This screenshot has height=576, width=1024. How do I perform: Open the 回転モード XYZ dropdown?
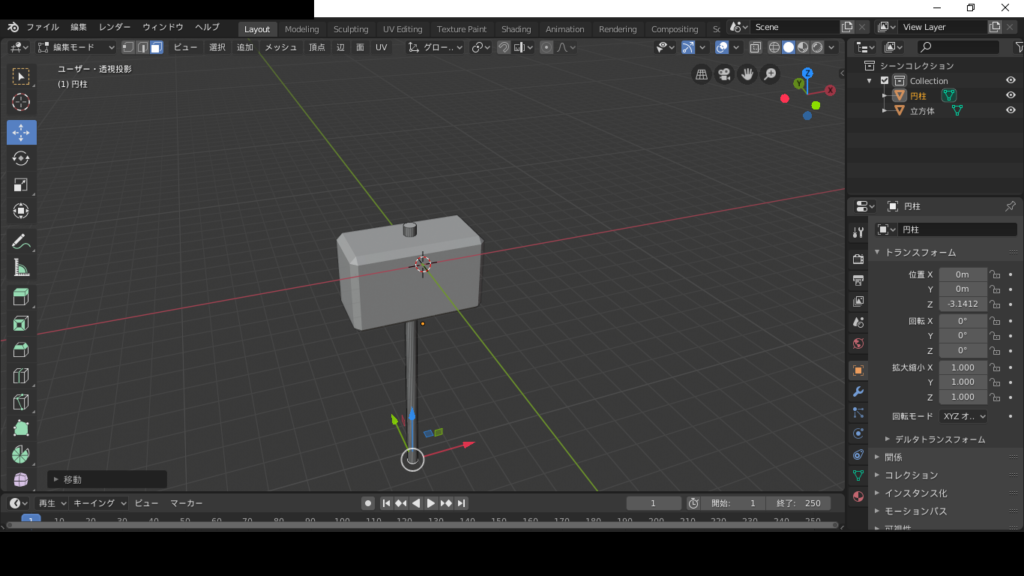963,416
